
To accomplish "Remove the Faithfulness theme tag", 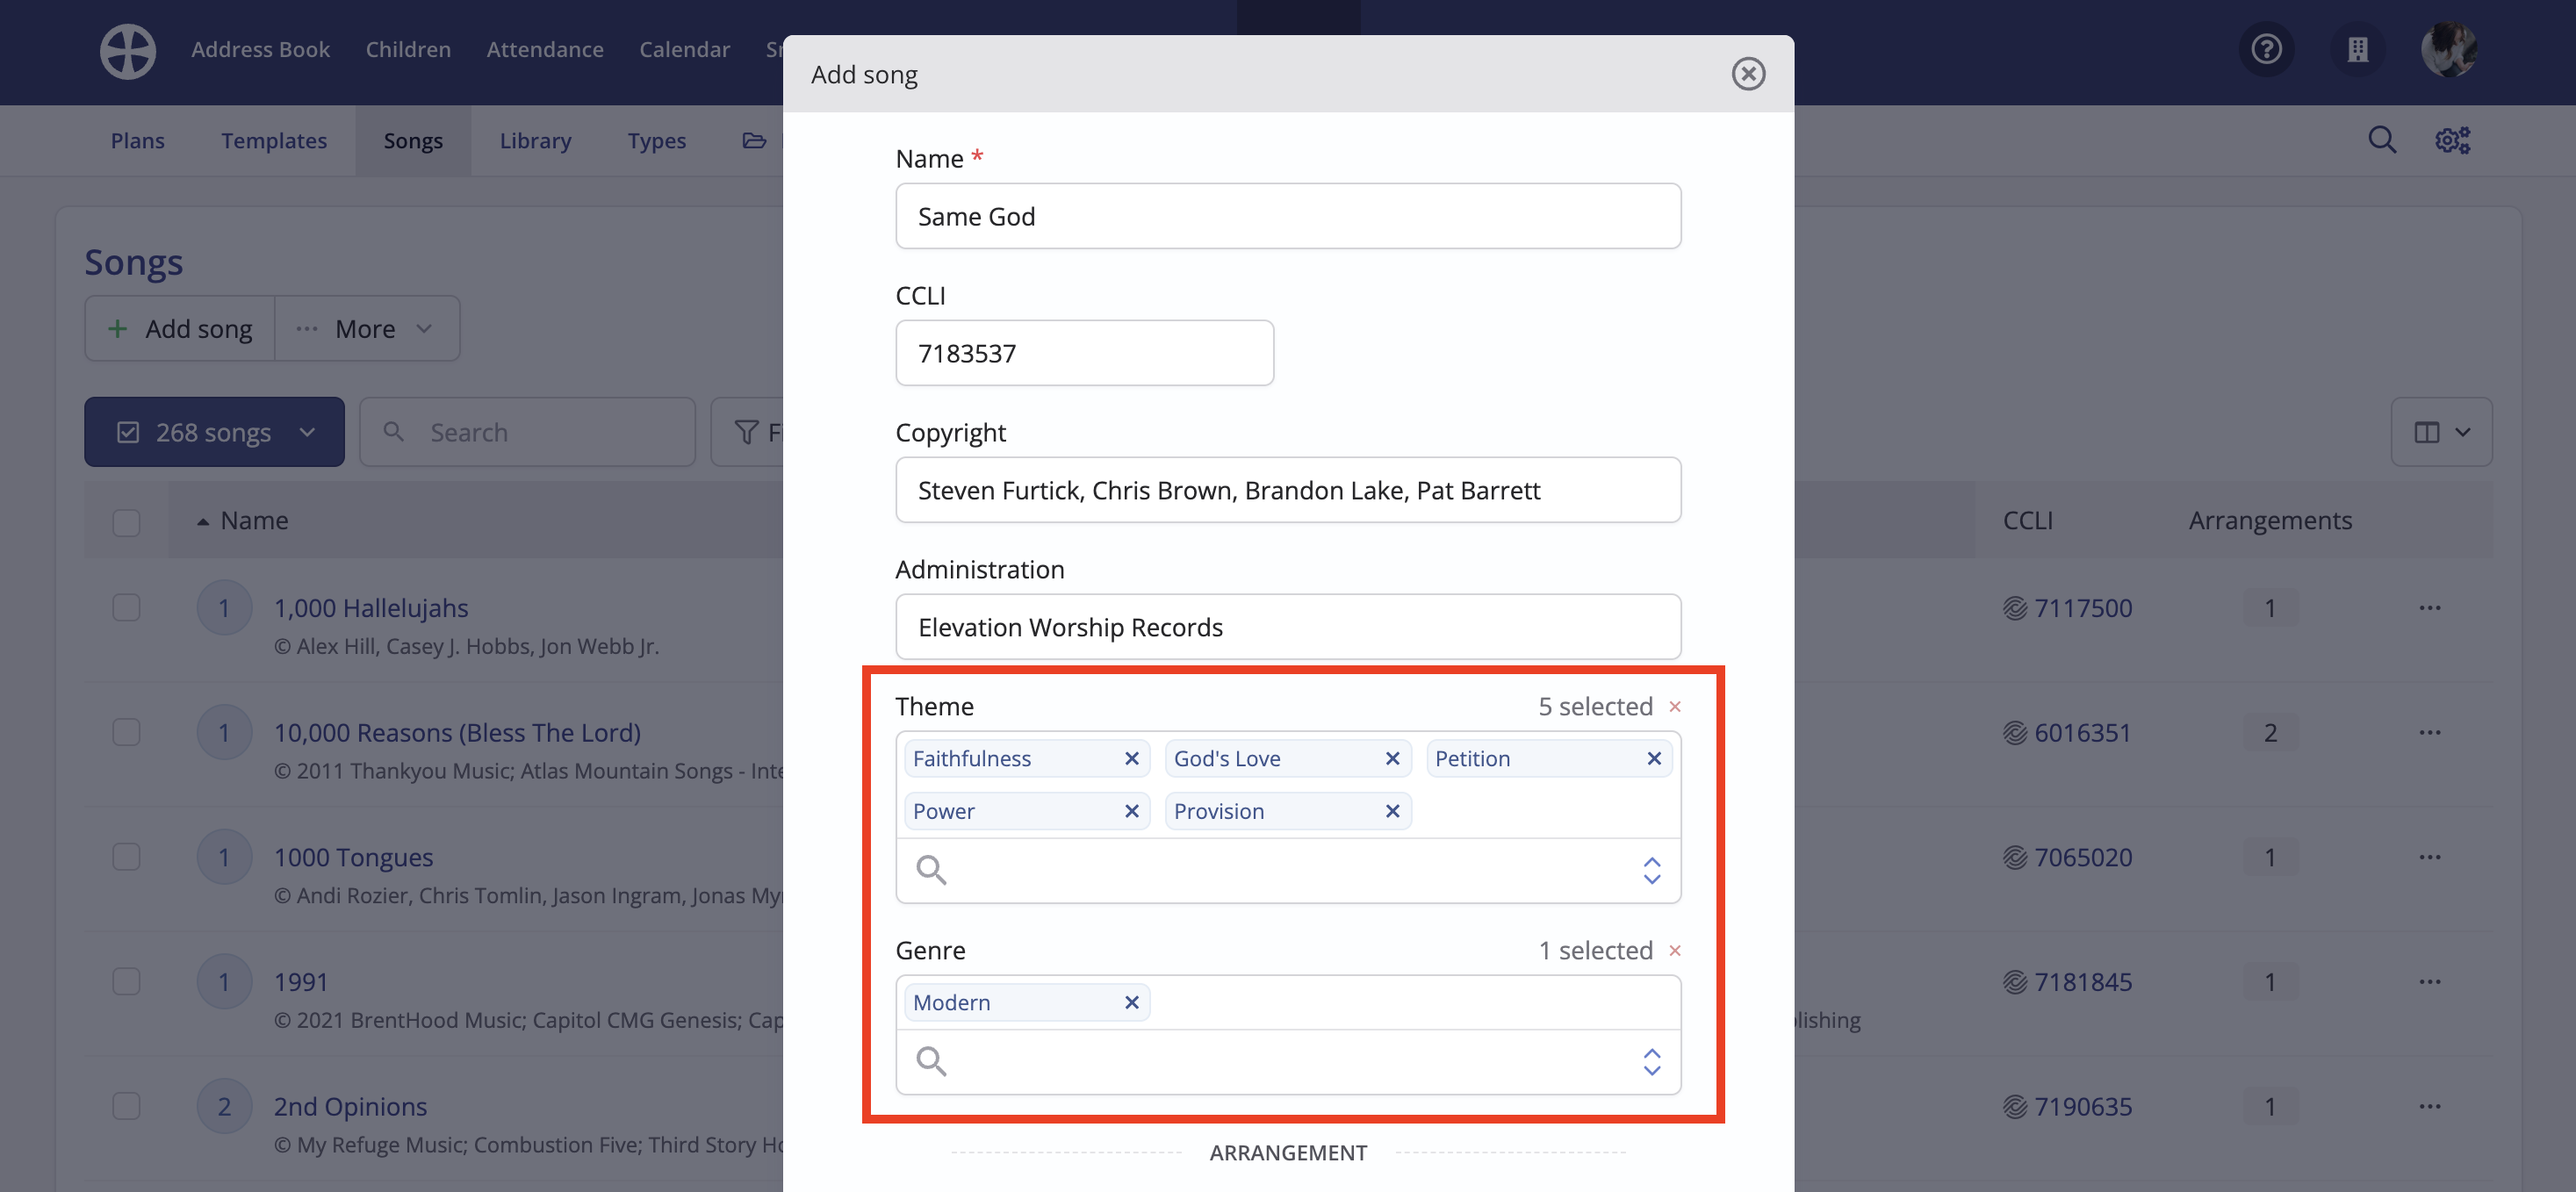I will [1131, 759].
